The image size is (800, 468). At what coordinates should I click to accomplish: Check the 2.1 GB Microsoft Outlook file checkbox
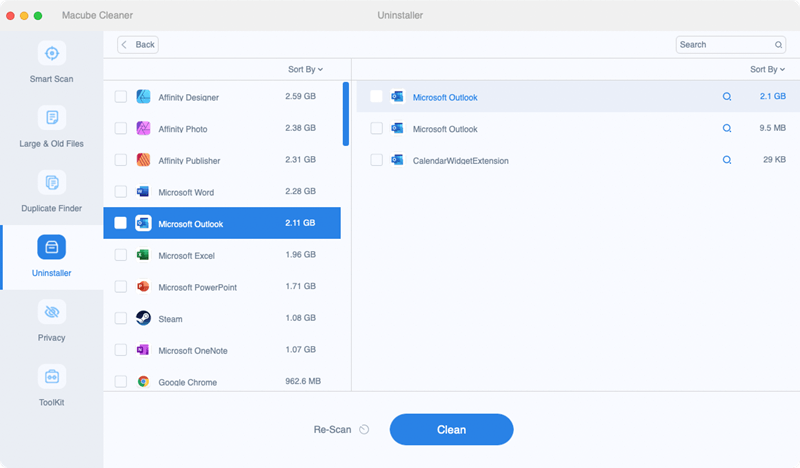tap(376, 96)
